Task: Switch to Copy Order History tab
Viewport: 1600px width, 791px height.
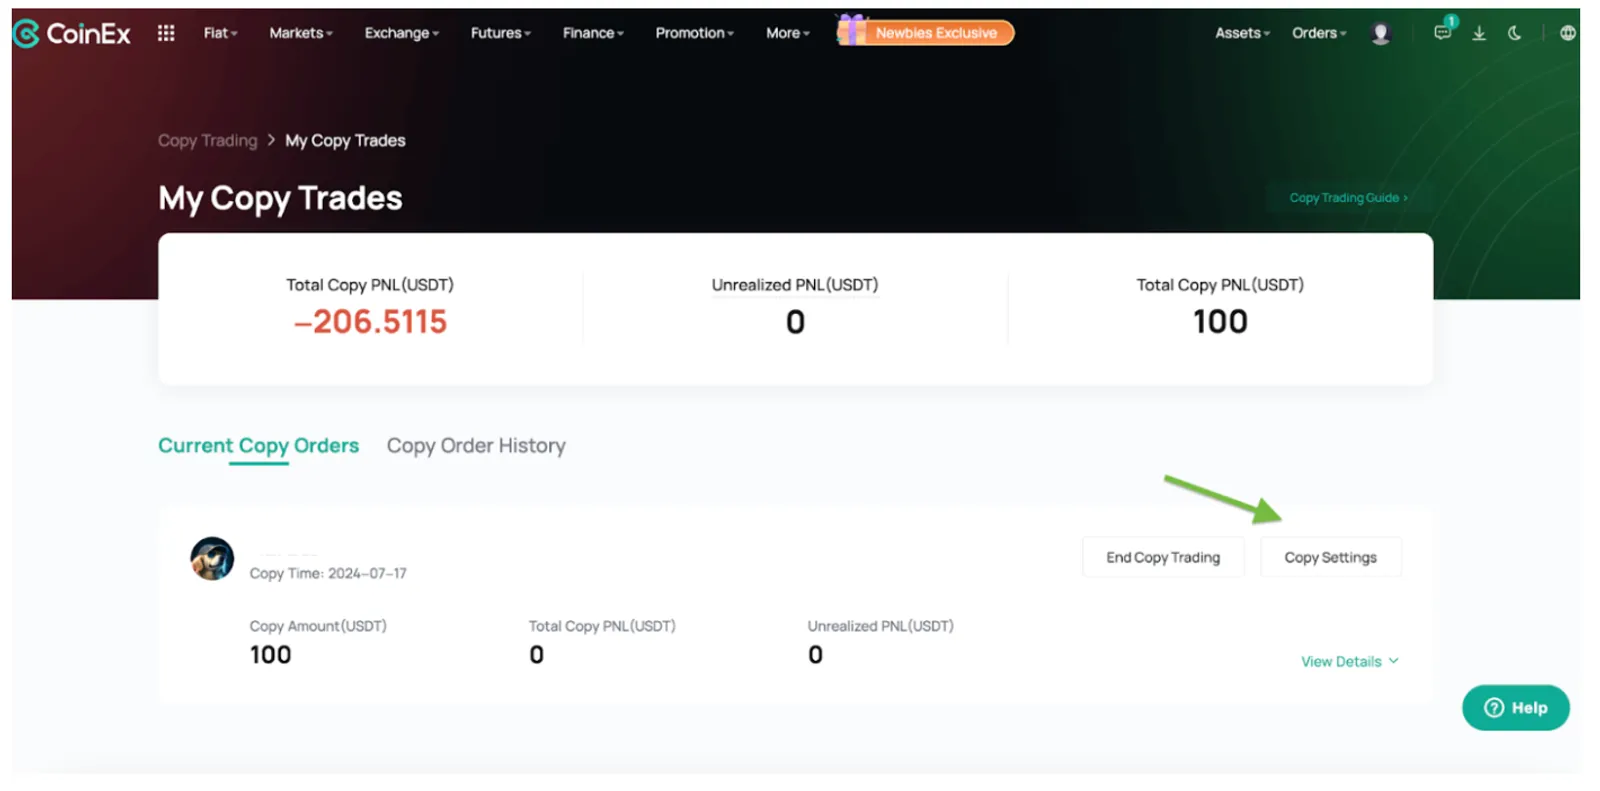Action: pyautogui.click(x=476, y=446)
